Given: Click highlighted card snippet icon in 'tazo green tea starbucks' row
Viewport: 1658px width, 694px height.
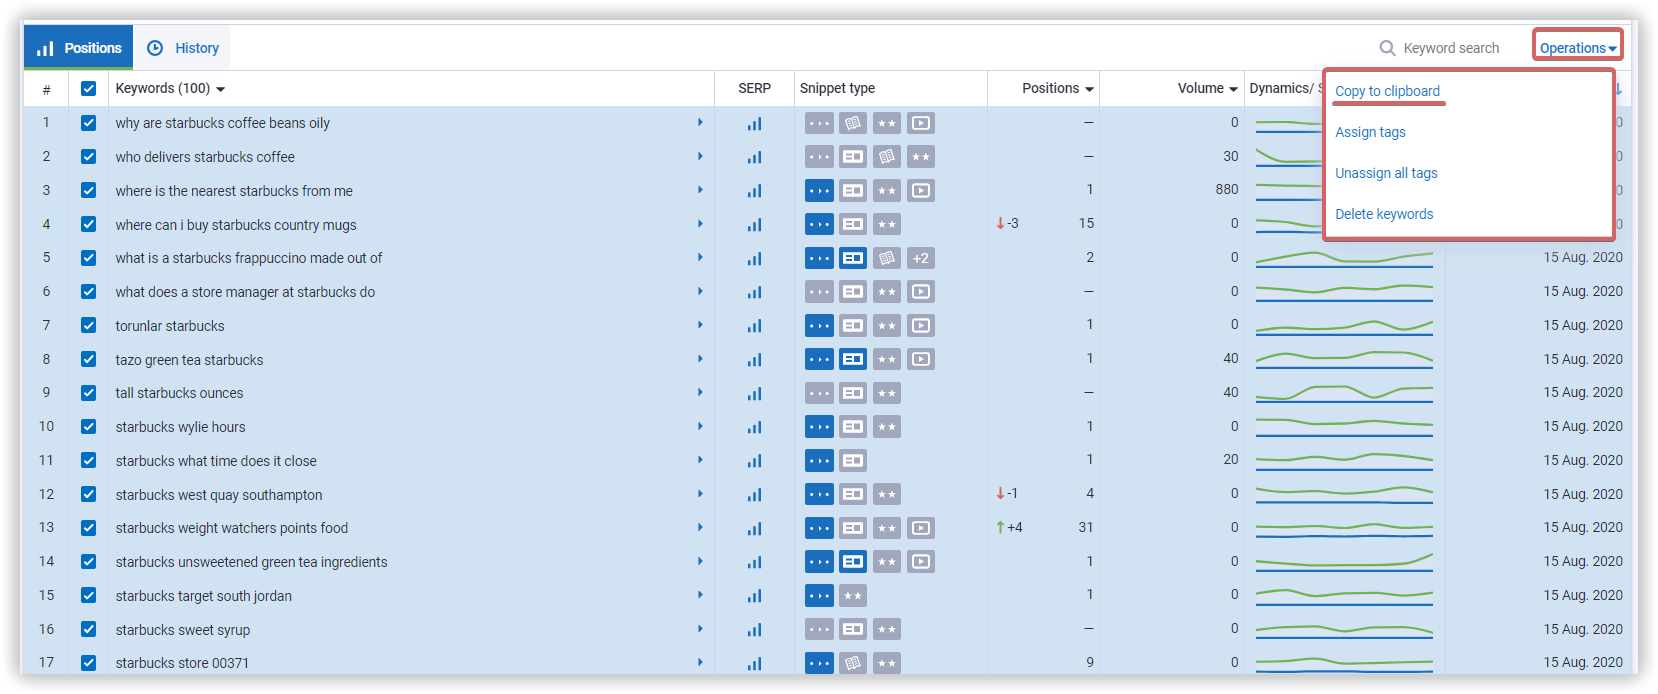Looking at the screenshot, I should pos(853,359).
